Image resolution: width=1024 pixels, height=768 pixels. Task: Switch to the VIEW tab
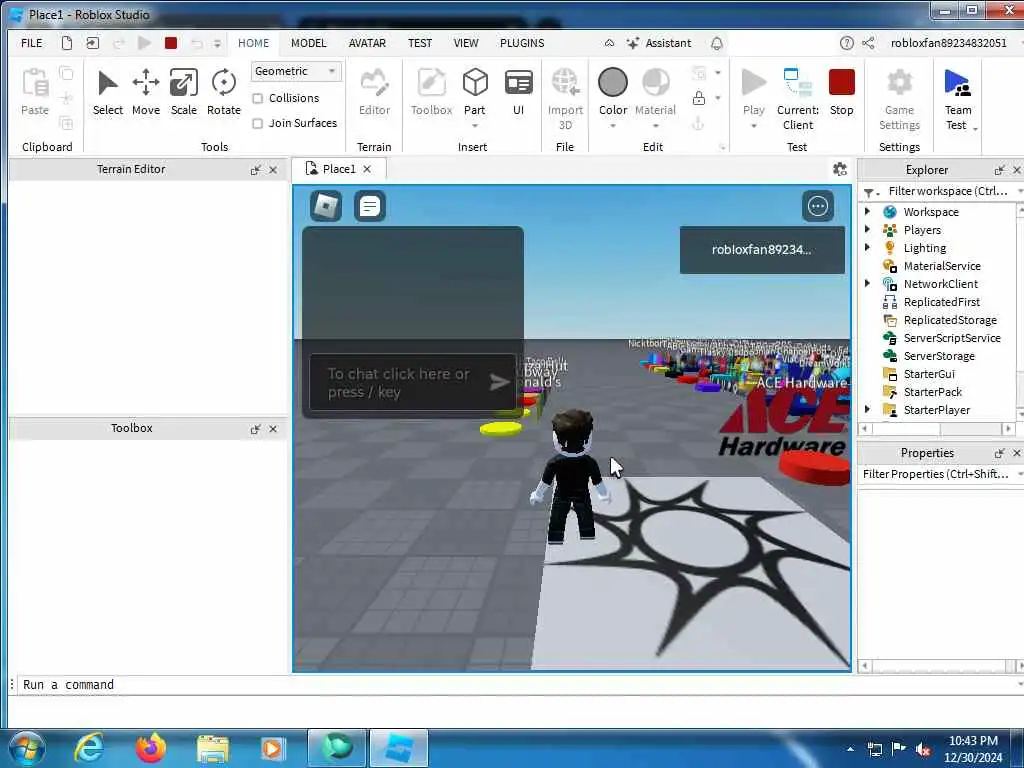click(466, 43)
